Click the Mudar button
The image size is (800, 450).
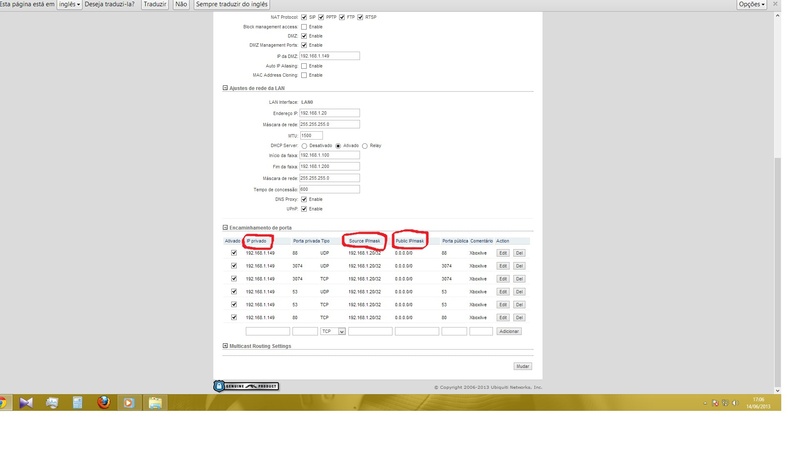tap(523, 366)
